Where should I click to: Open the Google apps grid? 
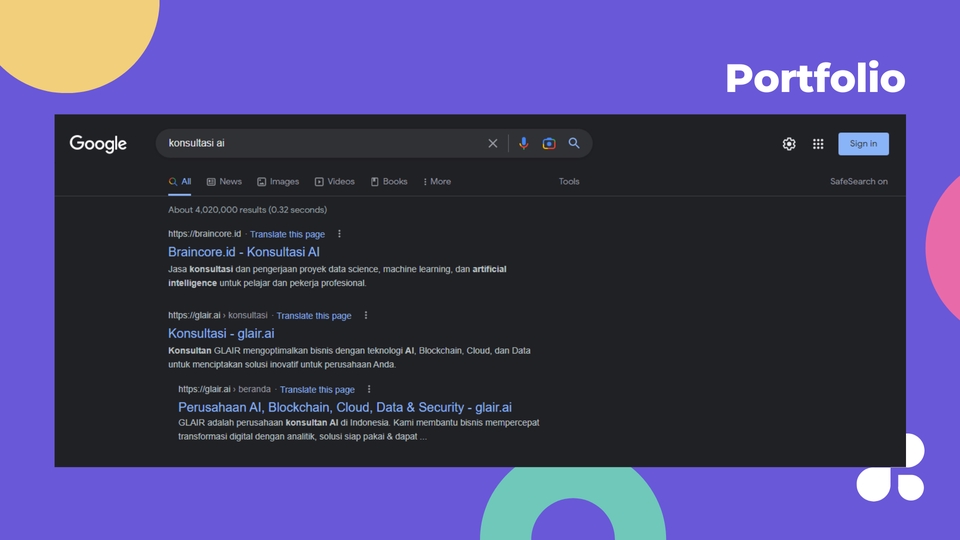(x=818, y=144)
